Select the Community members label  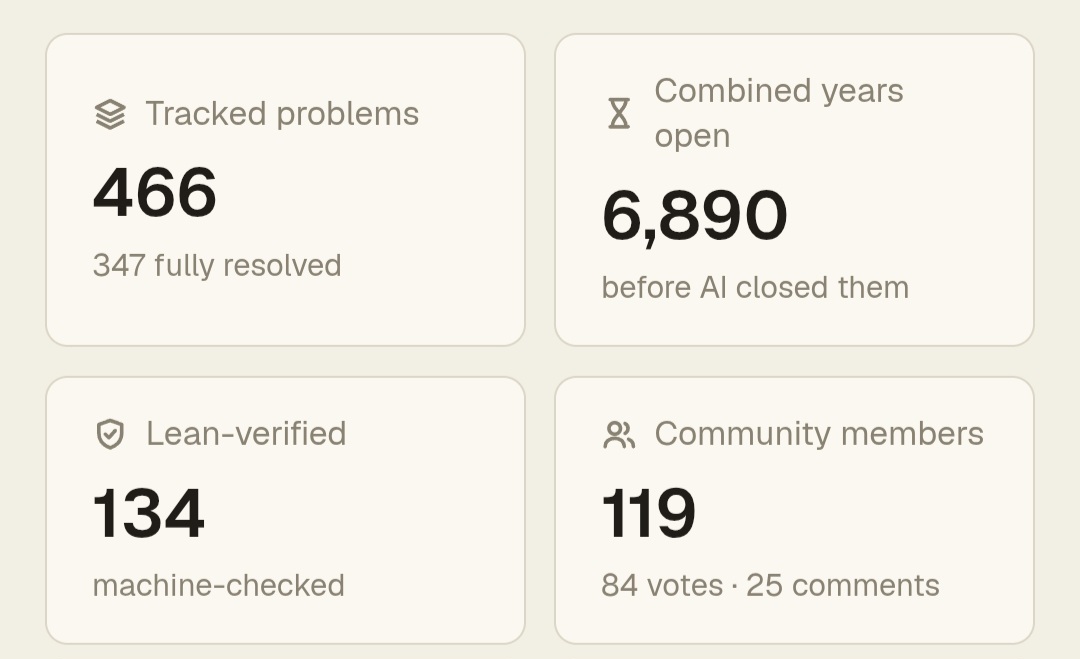click(x=819, y=435)
